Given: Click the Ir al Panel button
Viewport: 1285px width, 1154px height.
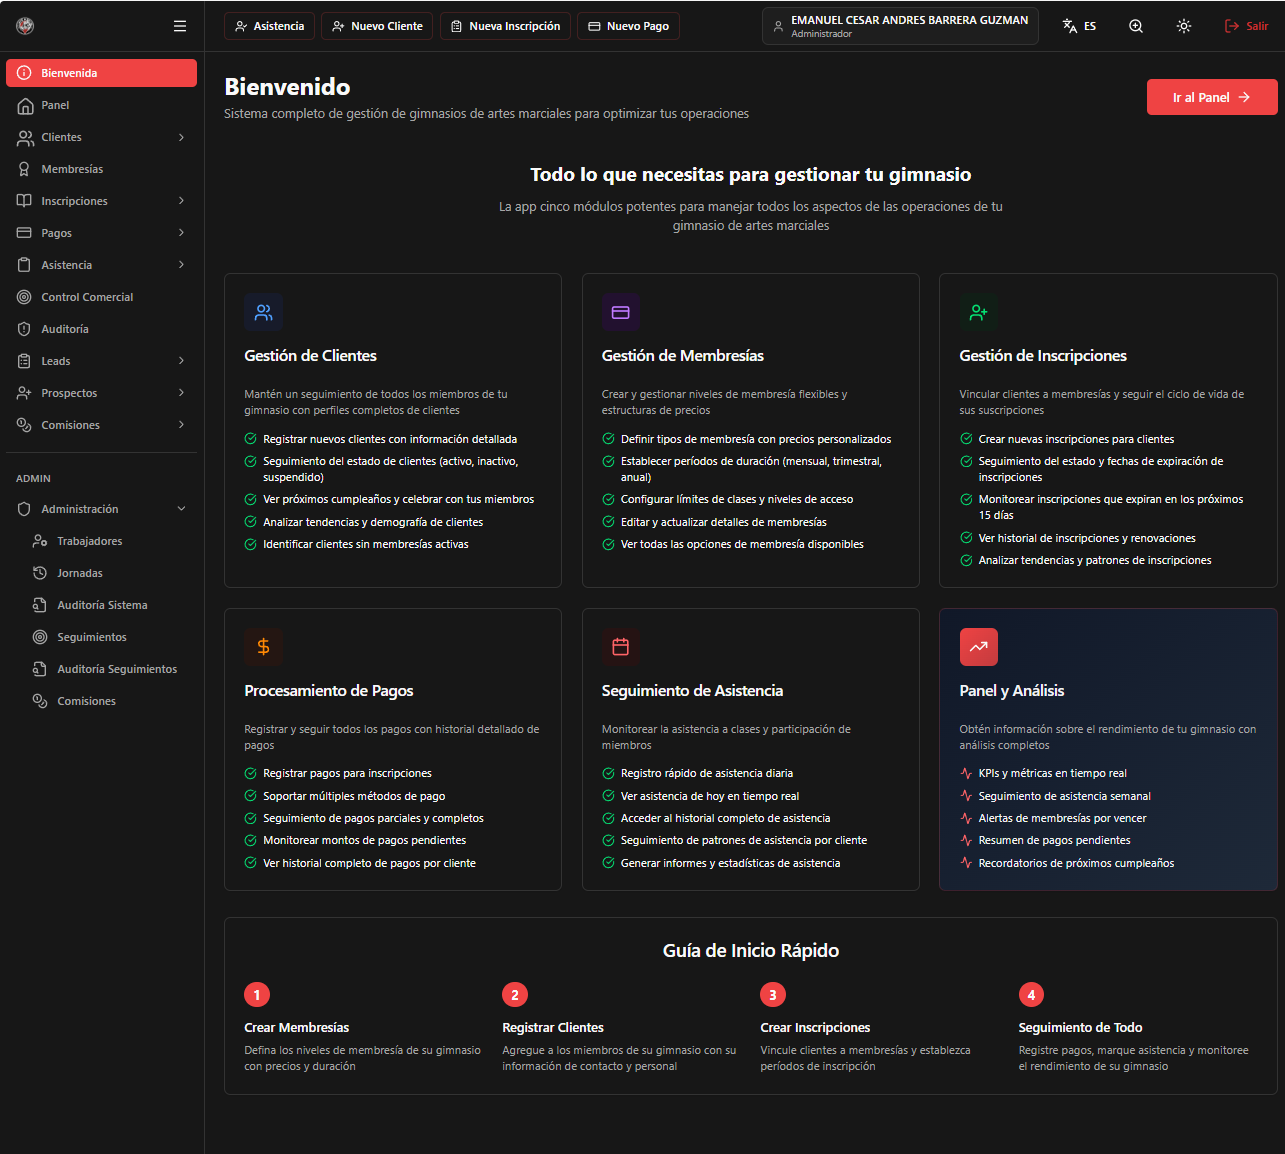Looking at the screenshot, I should [1212, 97].
